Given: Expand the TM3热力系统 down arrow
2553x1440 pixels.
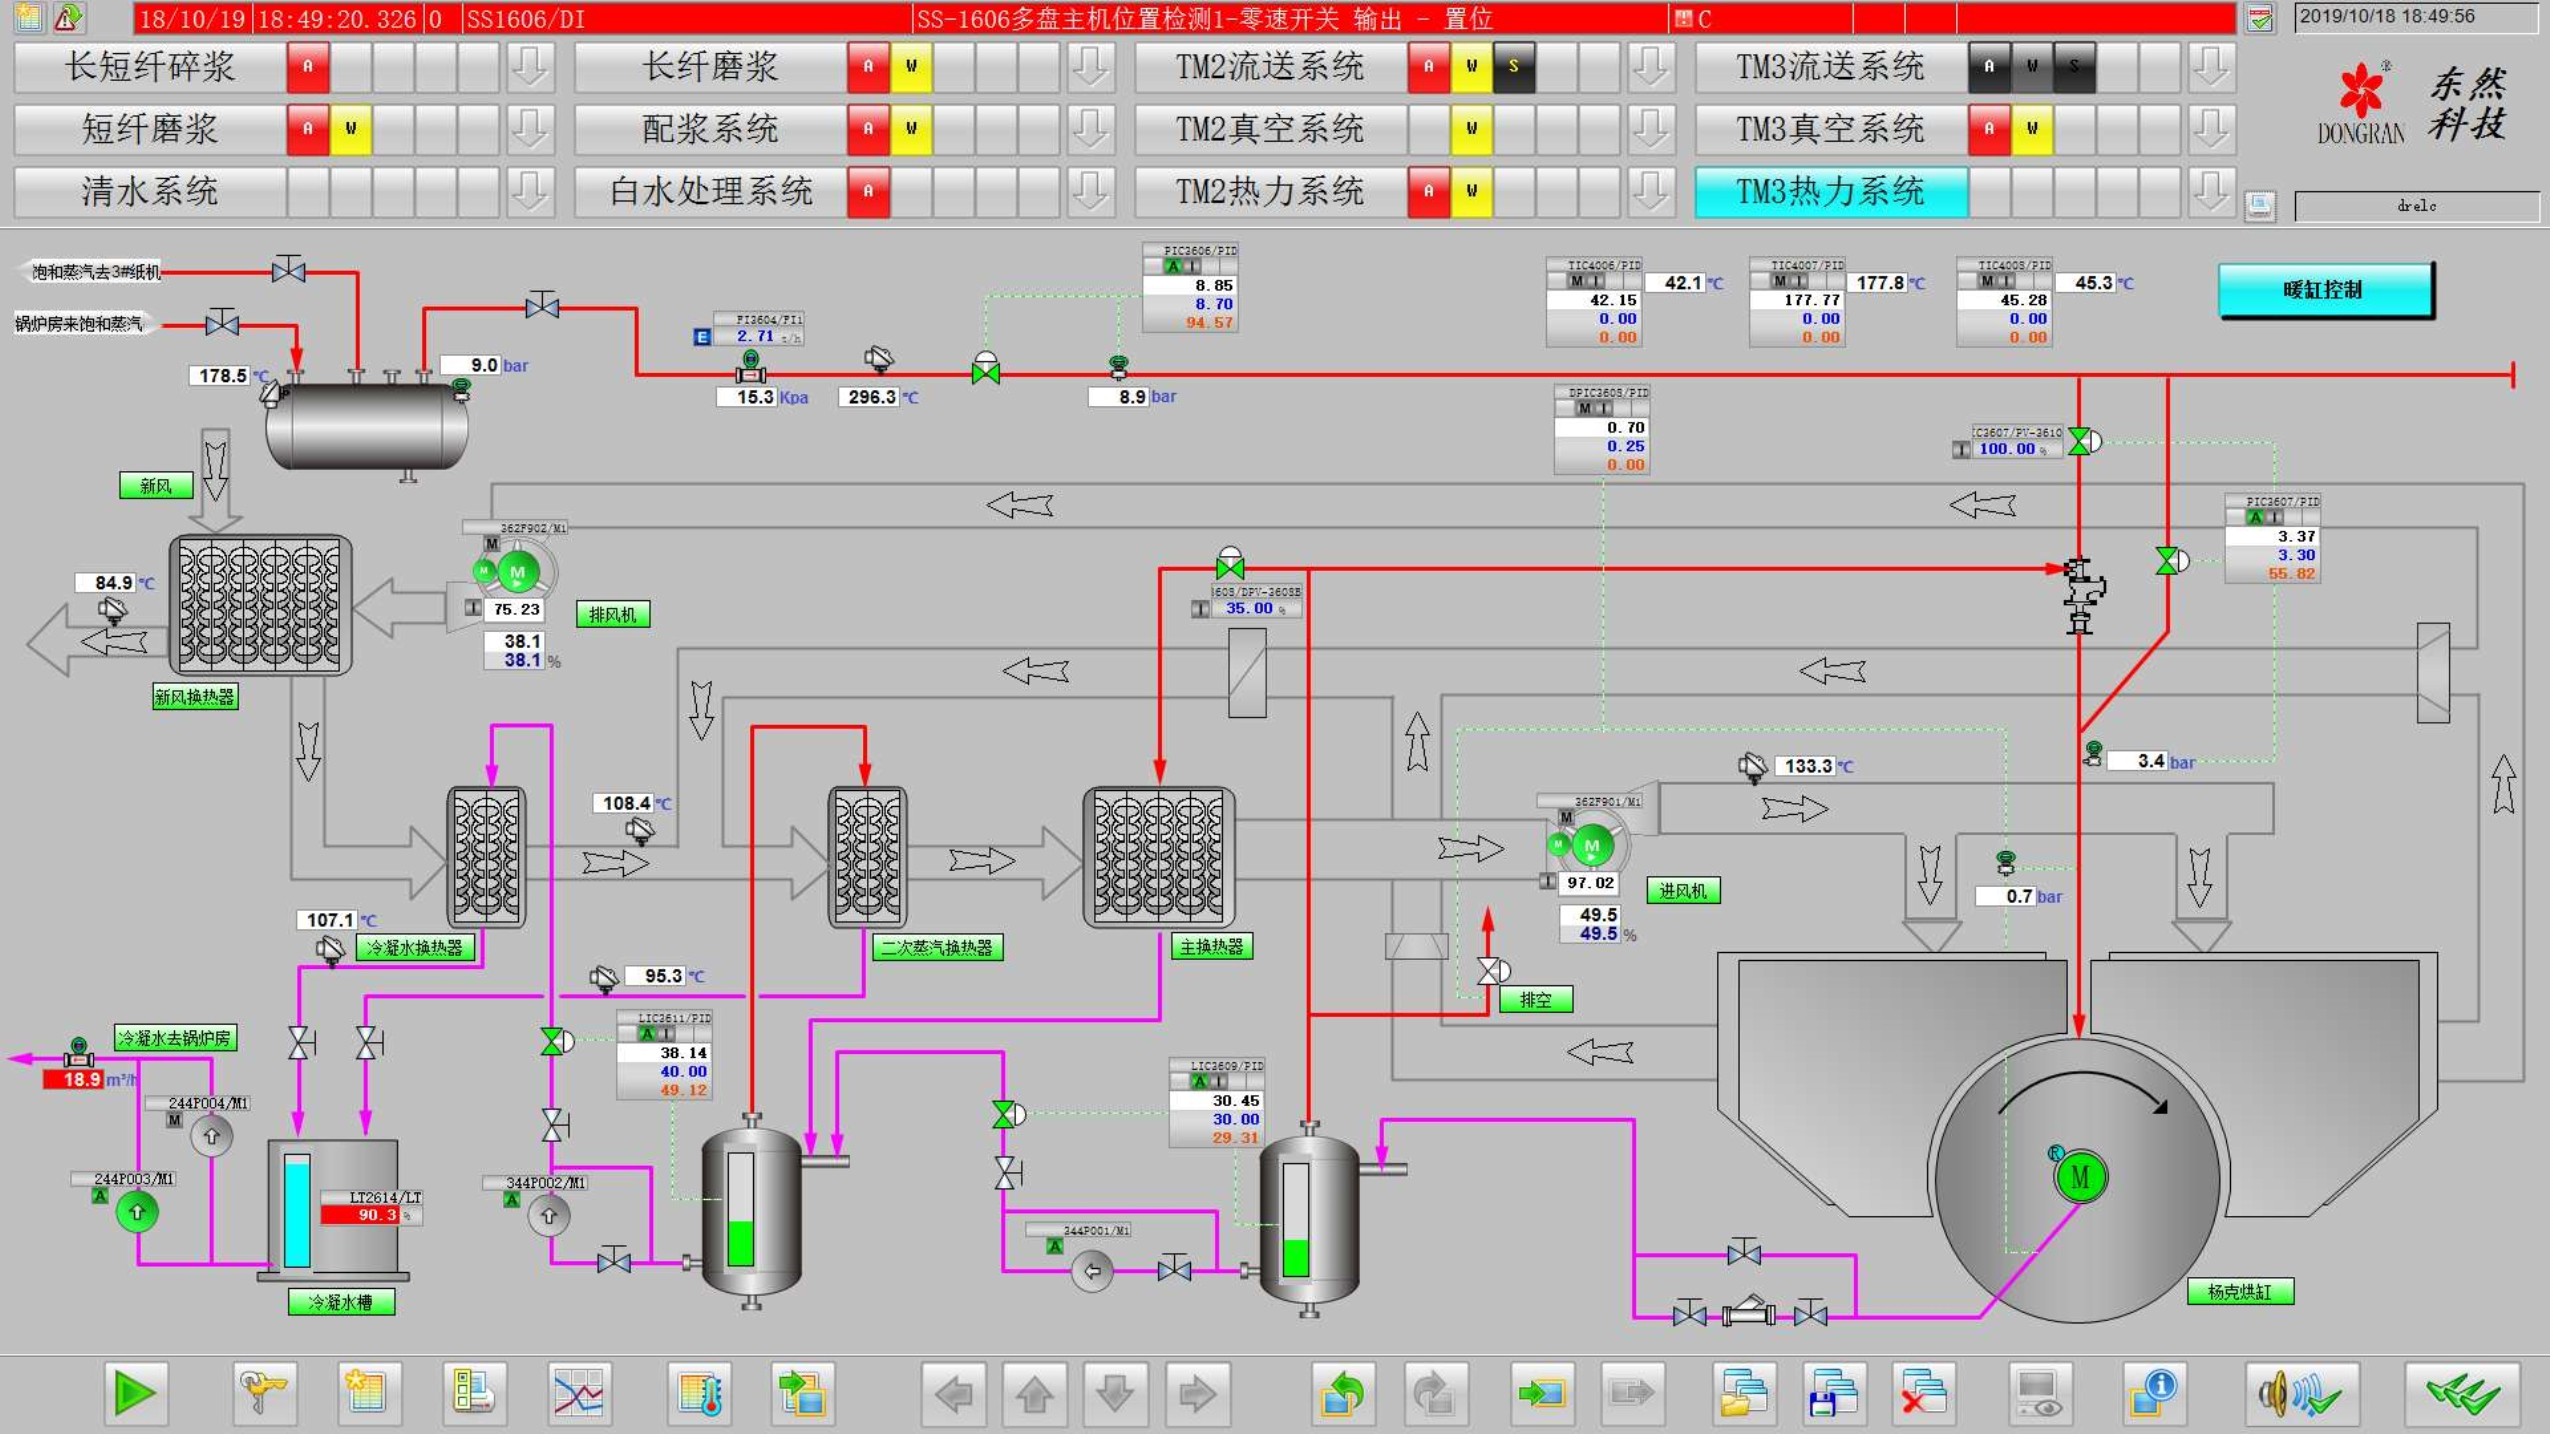Looking at the screenshot, I should pos(2212,191).
